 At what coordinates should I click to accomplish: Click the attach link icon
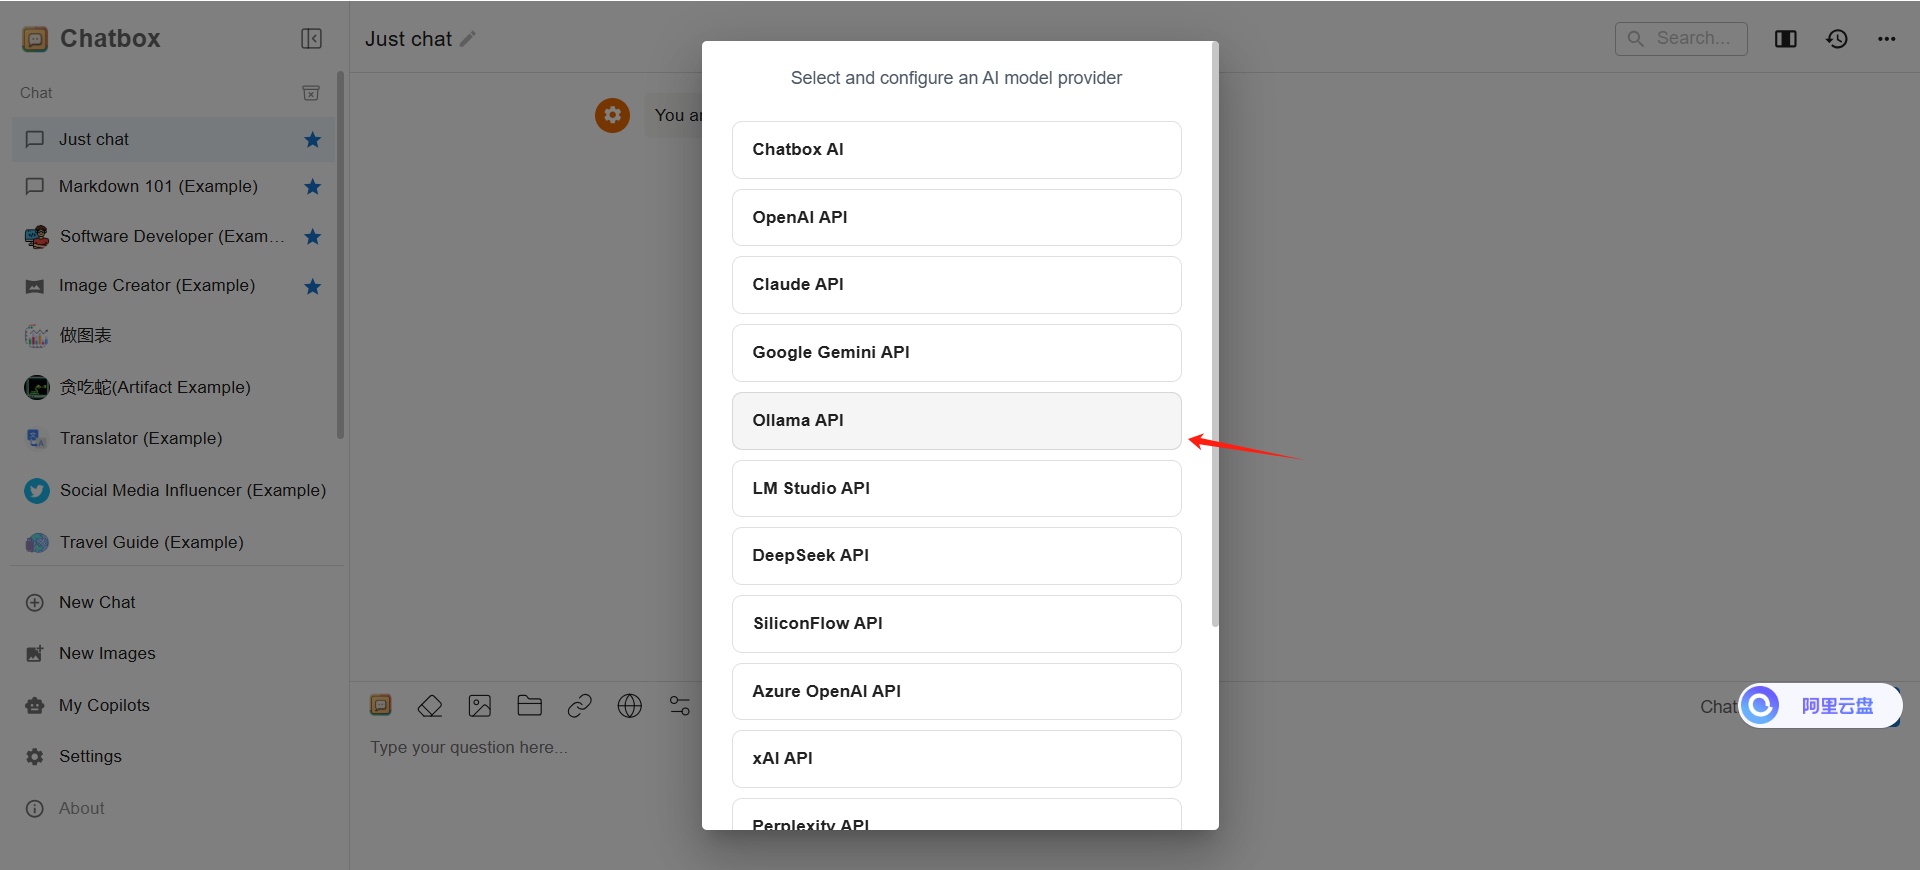tap(580, 706)
